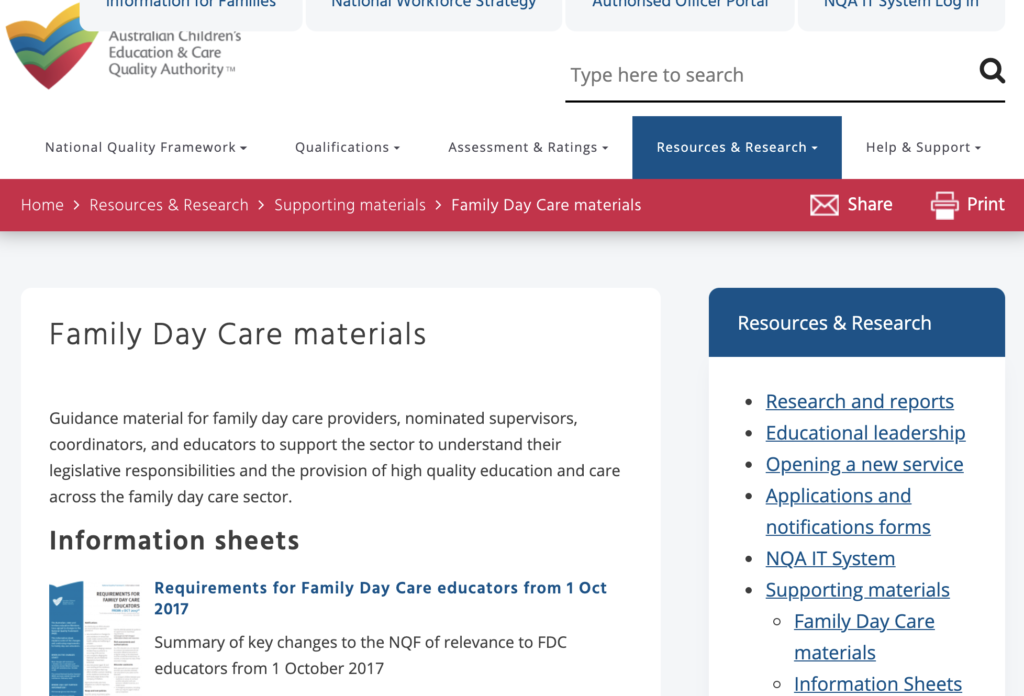
Task: Open the NQA IT System Log in tab
Action: point(900,6)
